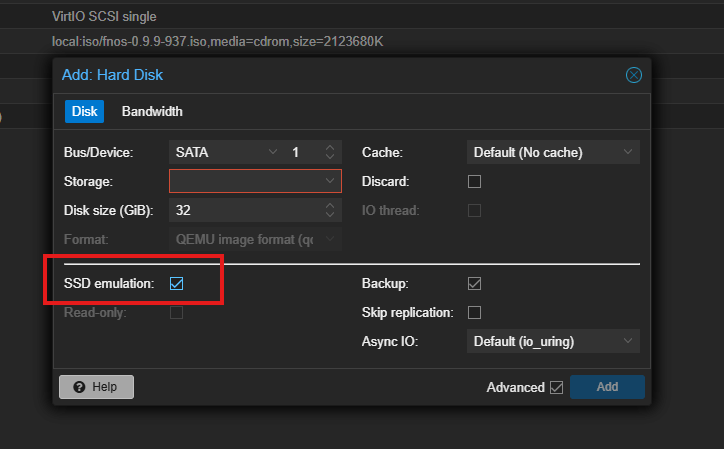Increase the SATA device number
This screenshot has height=449, width=724.
click(330, 148)
